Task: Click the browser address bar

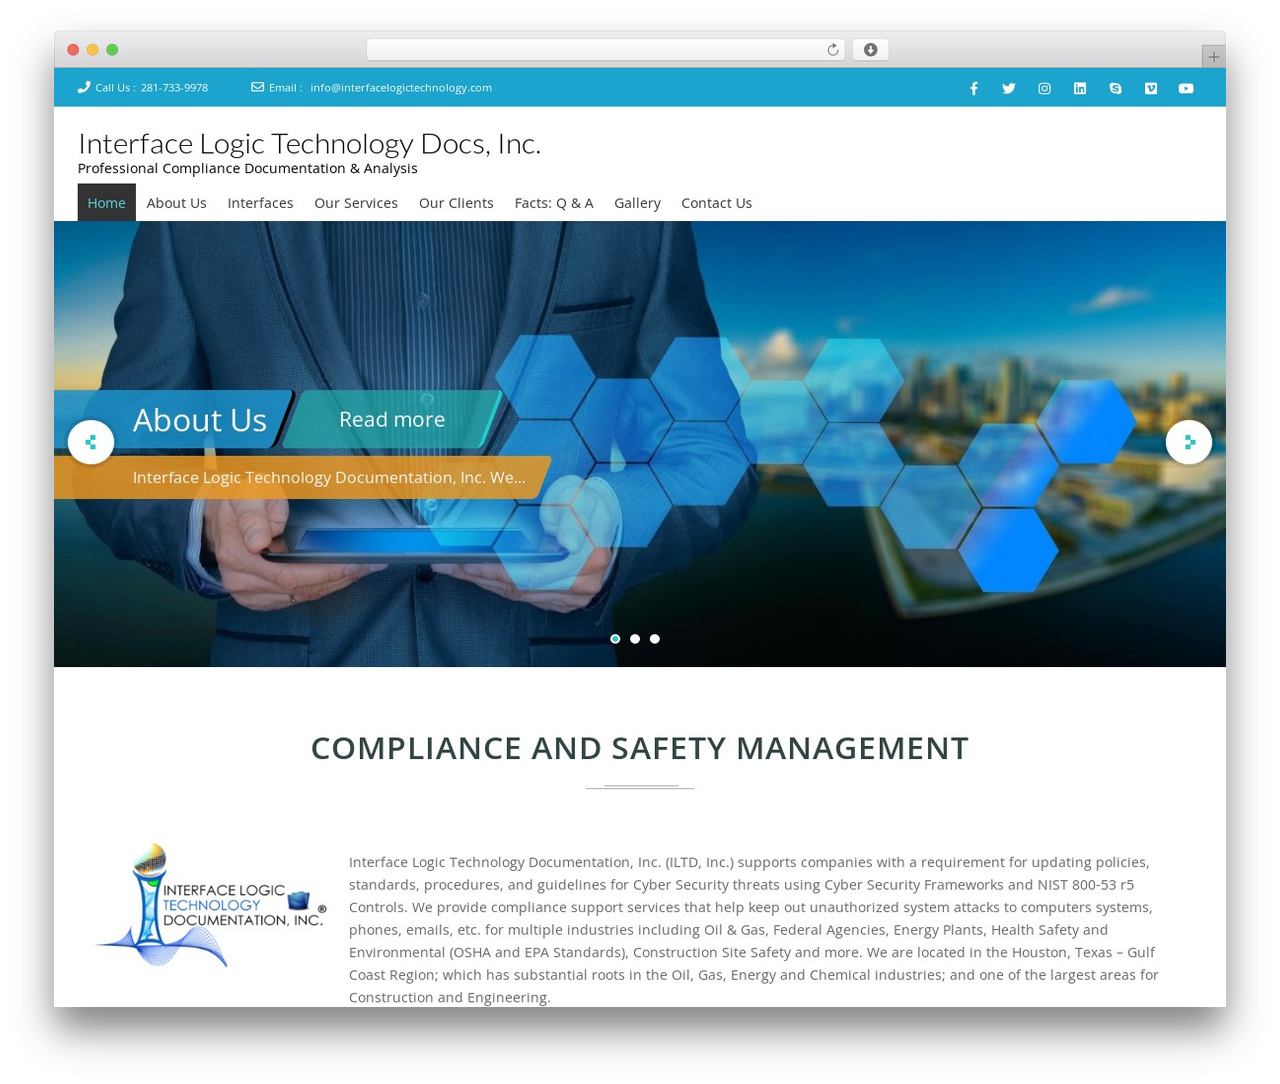Action: (x=605, y=50)
